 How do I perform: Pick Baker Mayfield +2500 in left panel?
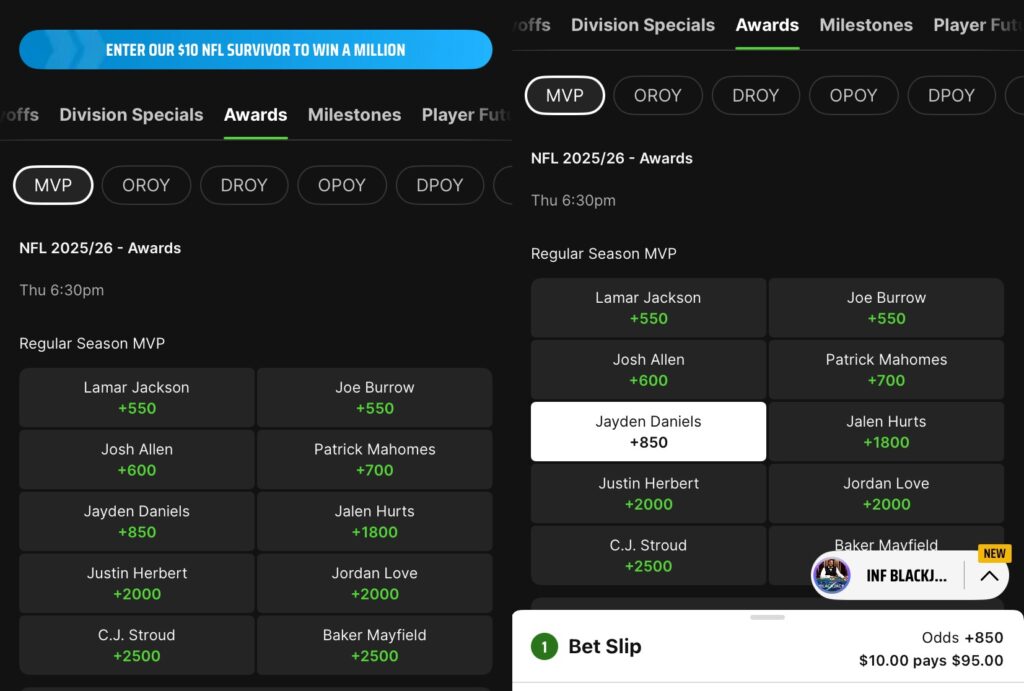(375, 645)
